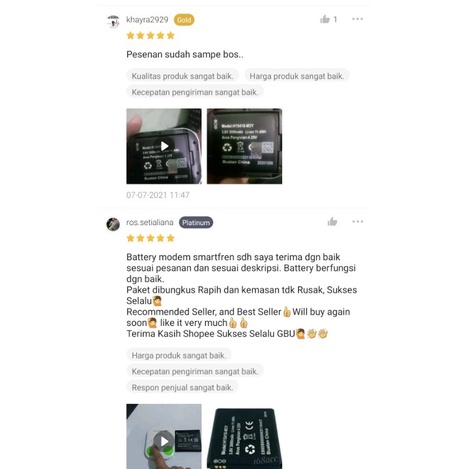Like ros.setialiana's review with thumbs-up icon
Screen dimensions: 469x469
[332, 222]
